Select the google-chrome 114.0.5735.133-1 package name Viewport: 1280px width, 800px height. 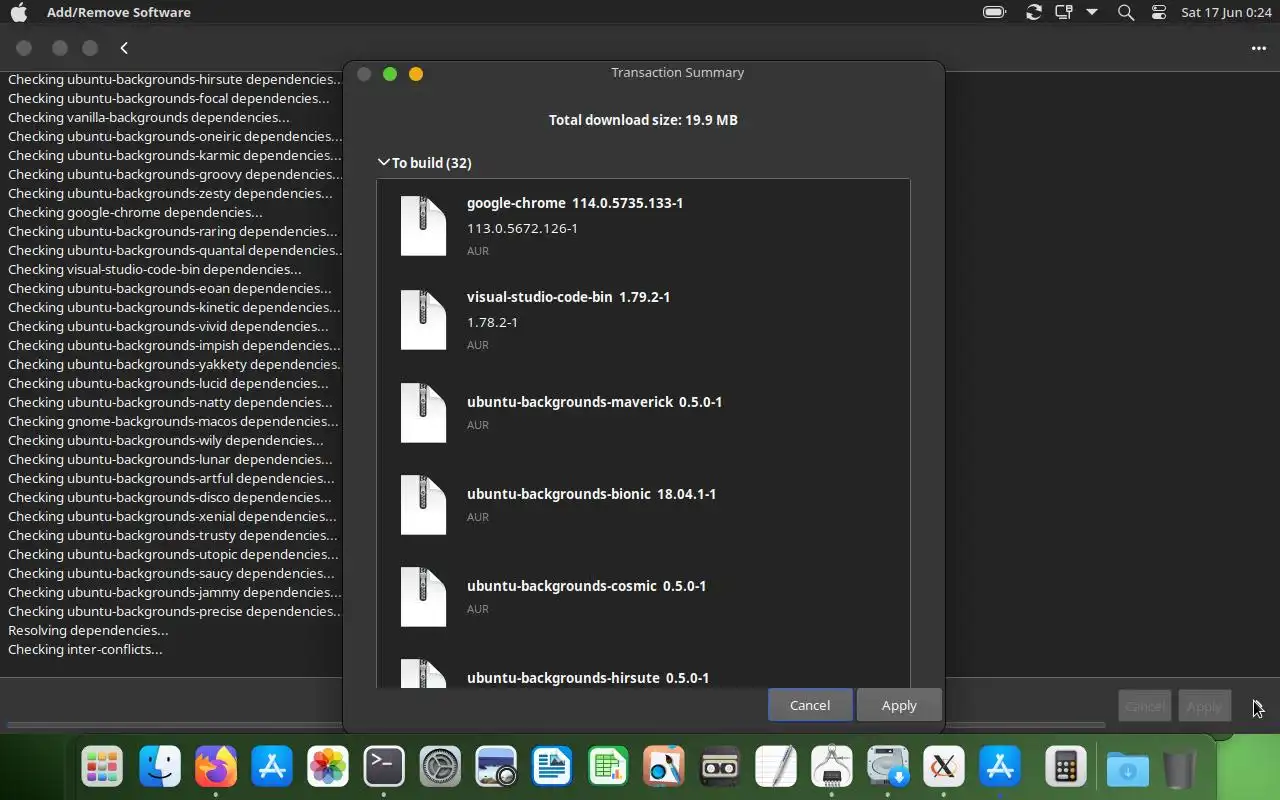(575, 203)
